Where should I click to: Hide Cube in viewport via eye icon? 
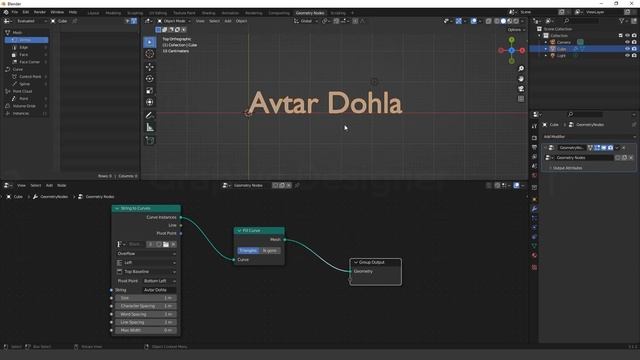click(627, 49)
